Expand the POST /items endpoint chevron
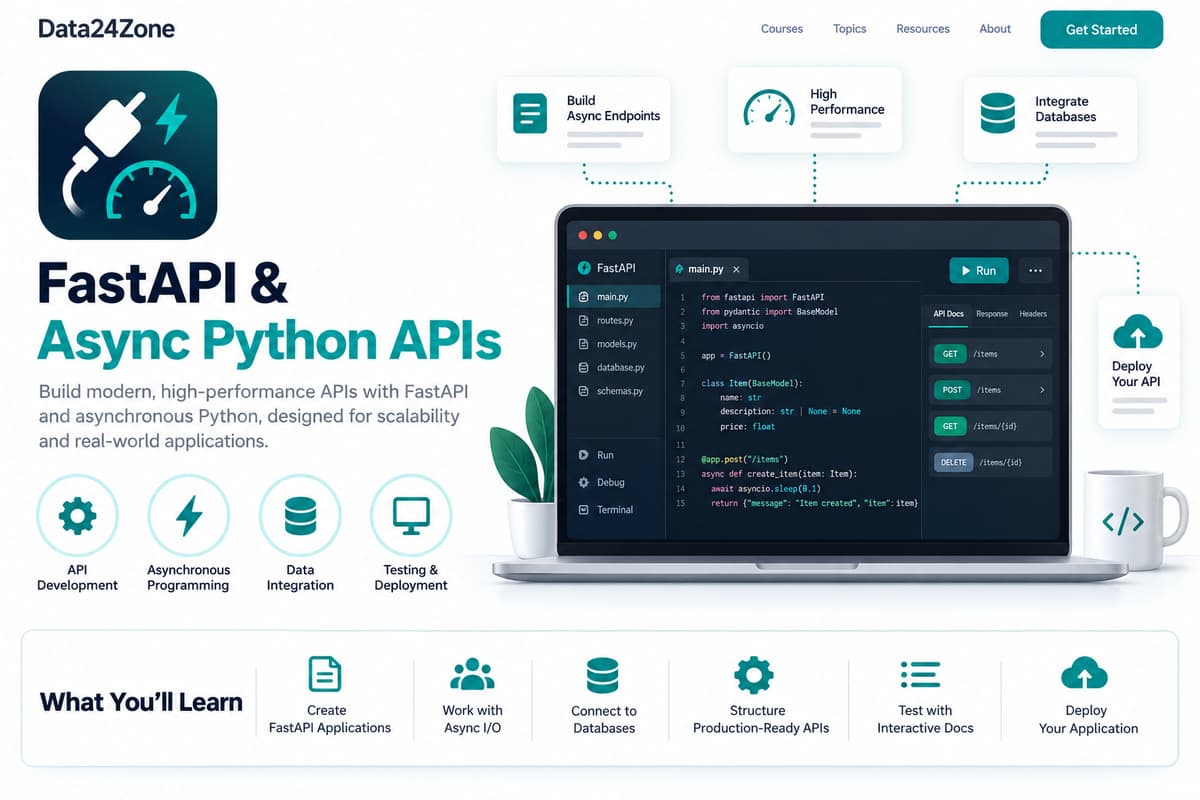The width and height of the screenshot is (1200, 800). tap(1041, 390)
